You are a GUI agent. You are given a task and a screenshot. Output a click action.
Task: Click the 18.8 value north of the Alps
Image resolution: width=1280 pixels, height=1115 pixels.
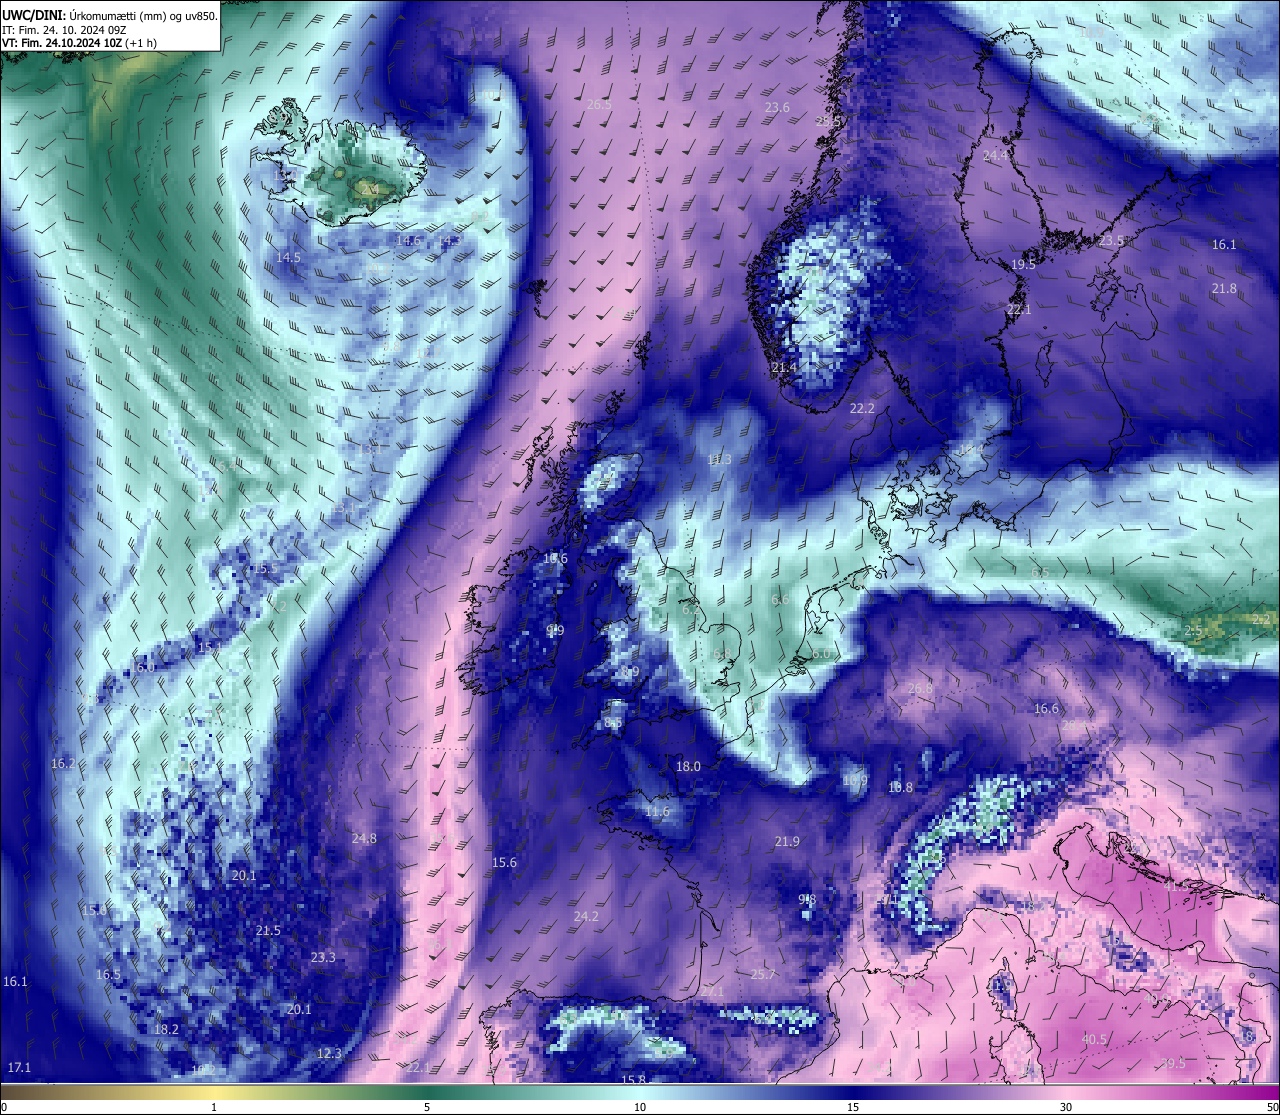900,787
